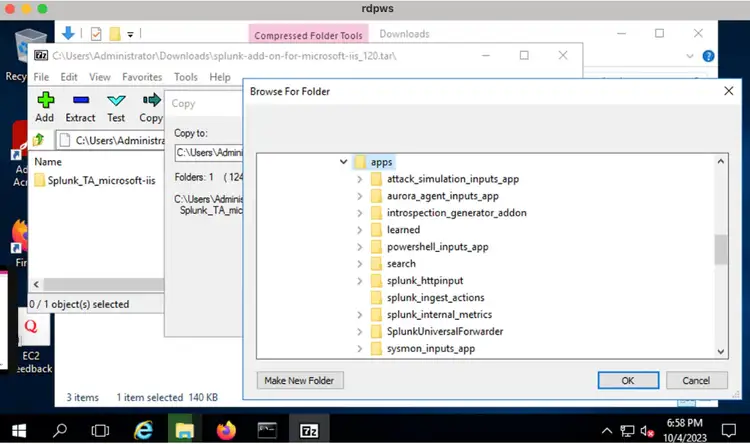Click the 7-Zip taskbar icon
Image resolution: width=750 pixels, height=444 pixels.
point(309,430)
